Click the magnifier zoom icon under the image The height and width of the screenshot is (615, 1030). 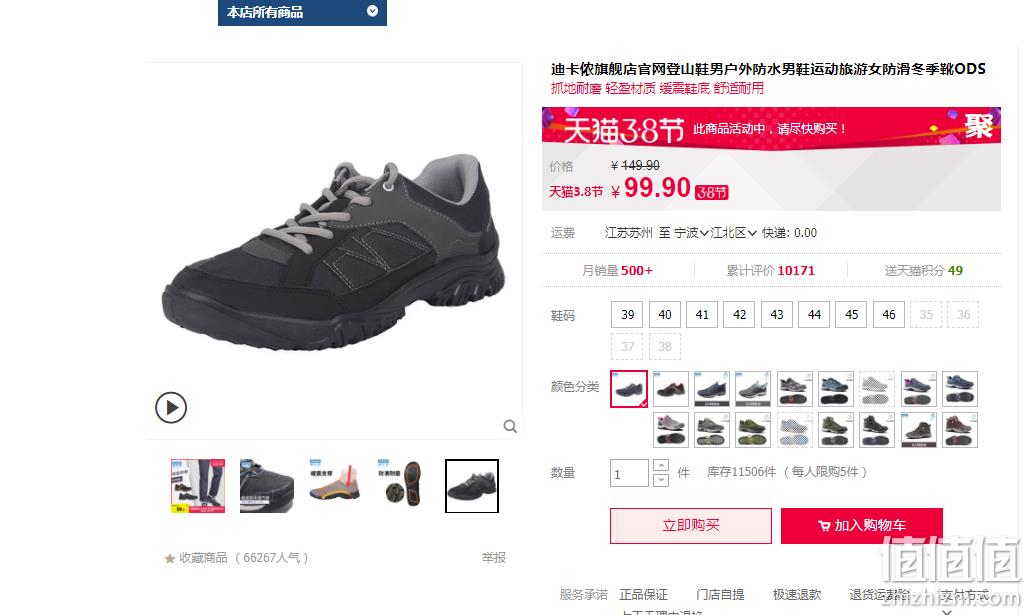coord(510,426)
